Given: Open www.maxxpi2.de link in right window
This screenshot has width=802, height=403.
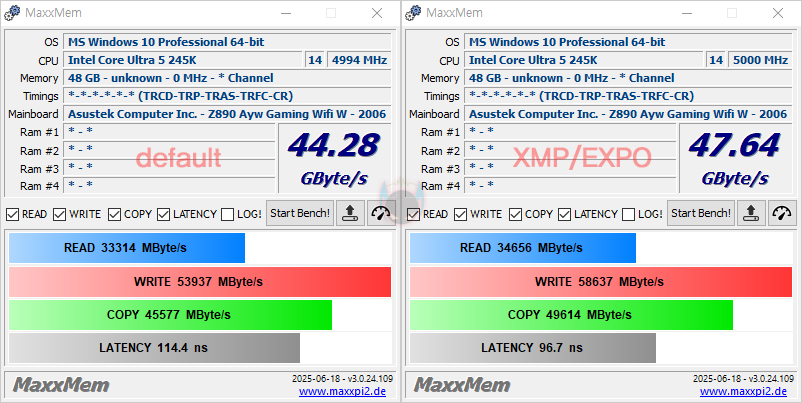Looking at the screenshot, I should click(x=743, y=391).
